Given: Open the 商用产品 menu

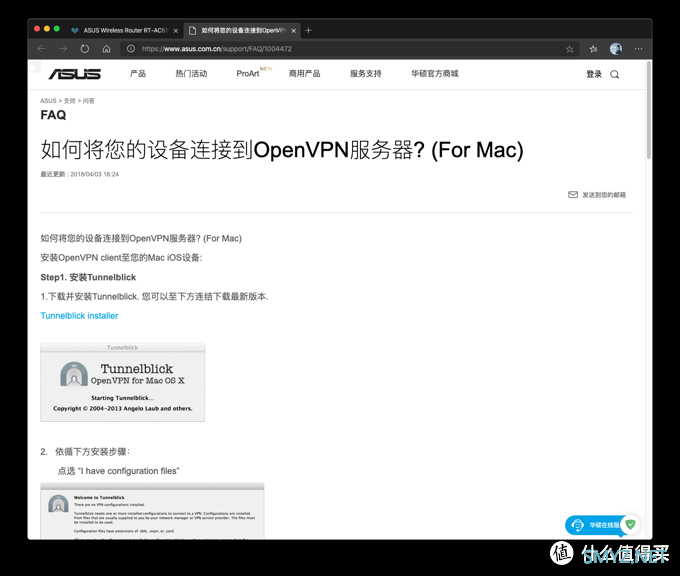Looking at the screenshot, I should (304, 74).
